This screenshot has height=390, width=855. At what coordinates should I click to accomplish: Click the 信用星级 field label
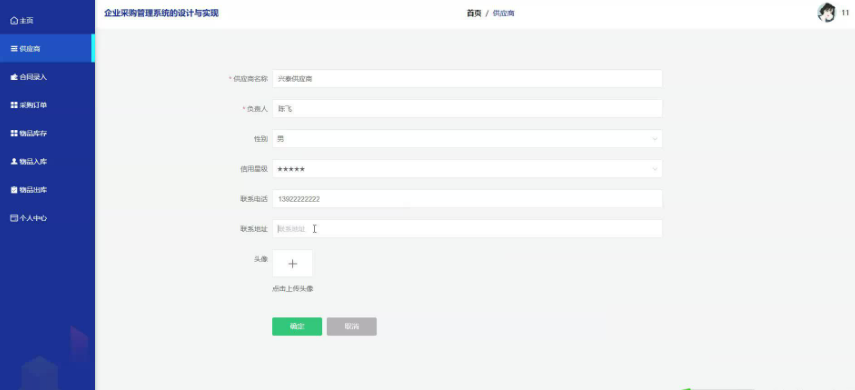(254, 169)
